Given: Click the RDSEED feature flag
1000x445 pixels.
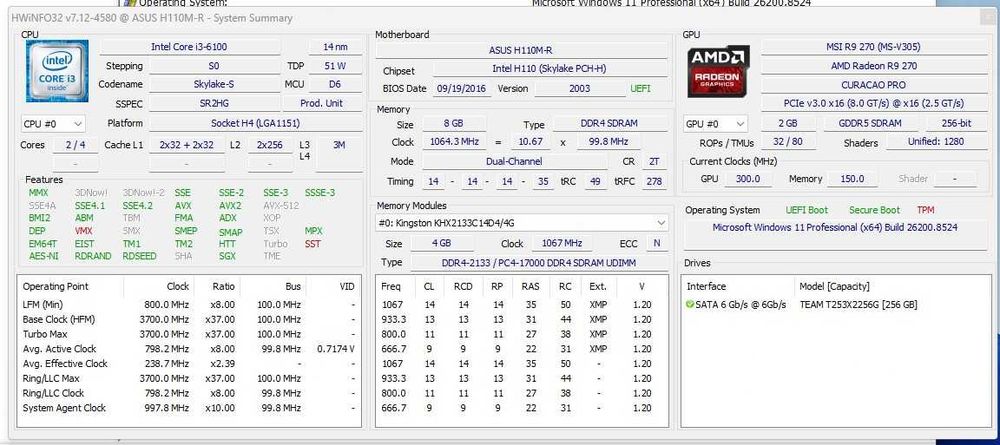Looking at the screenshot, I should (139, 256).
